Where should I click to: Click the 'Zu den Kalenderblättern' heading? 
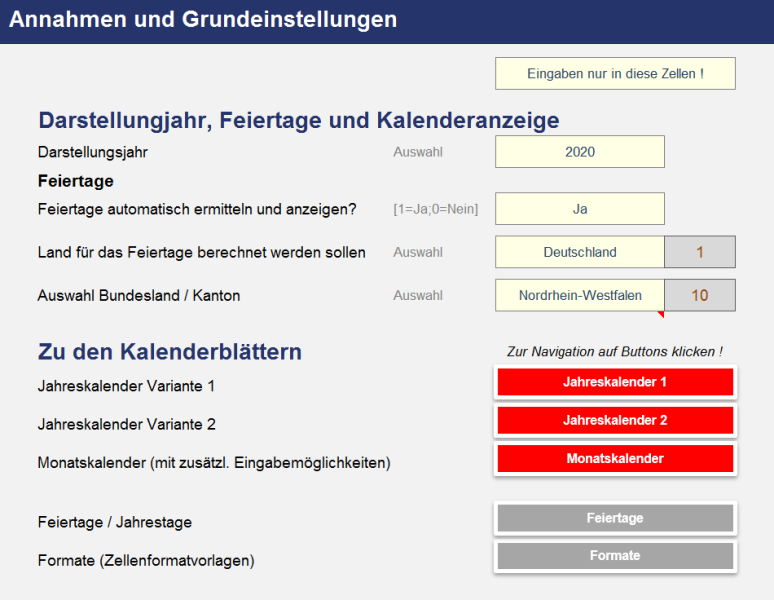(170, 352)
